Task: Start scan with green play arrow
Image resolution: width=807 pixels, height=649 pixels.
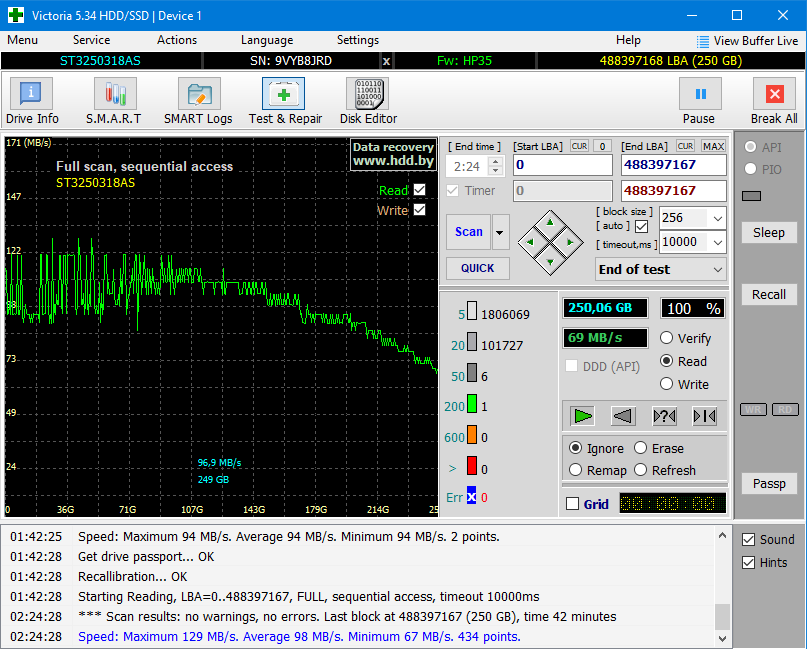Action: coord(583,416)
